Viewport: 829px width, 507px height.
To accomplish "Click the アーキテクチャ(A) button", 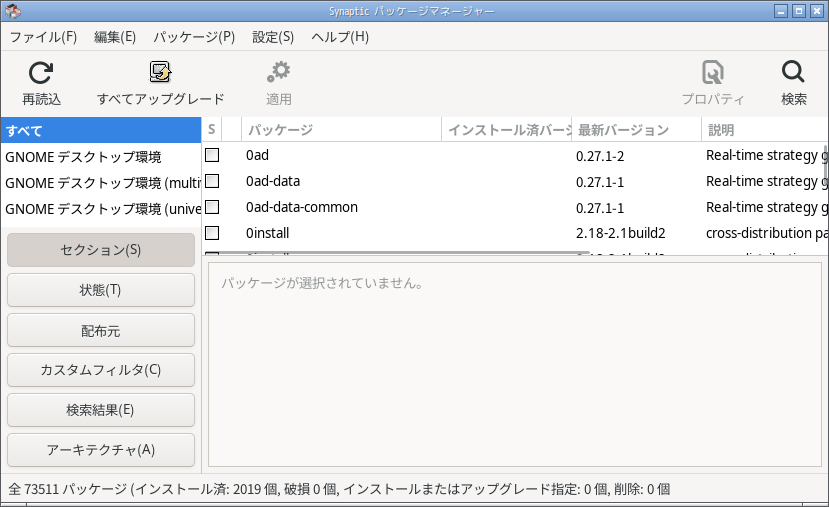I will point(100,450).
